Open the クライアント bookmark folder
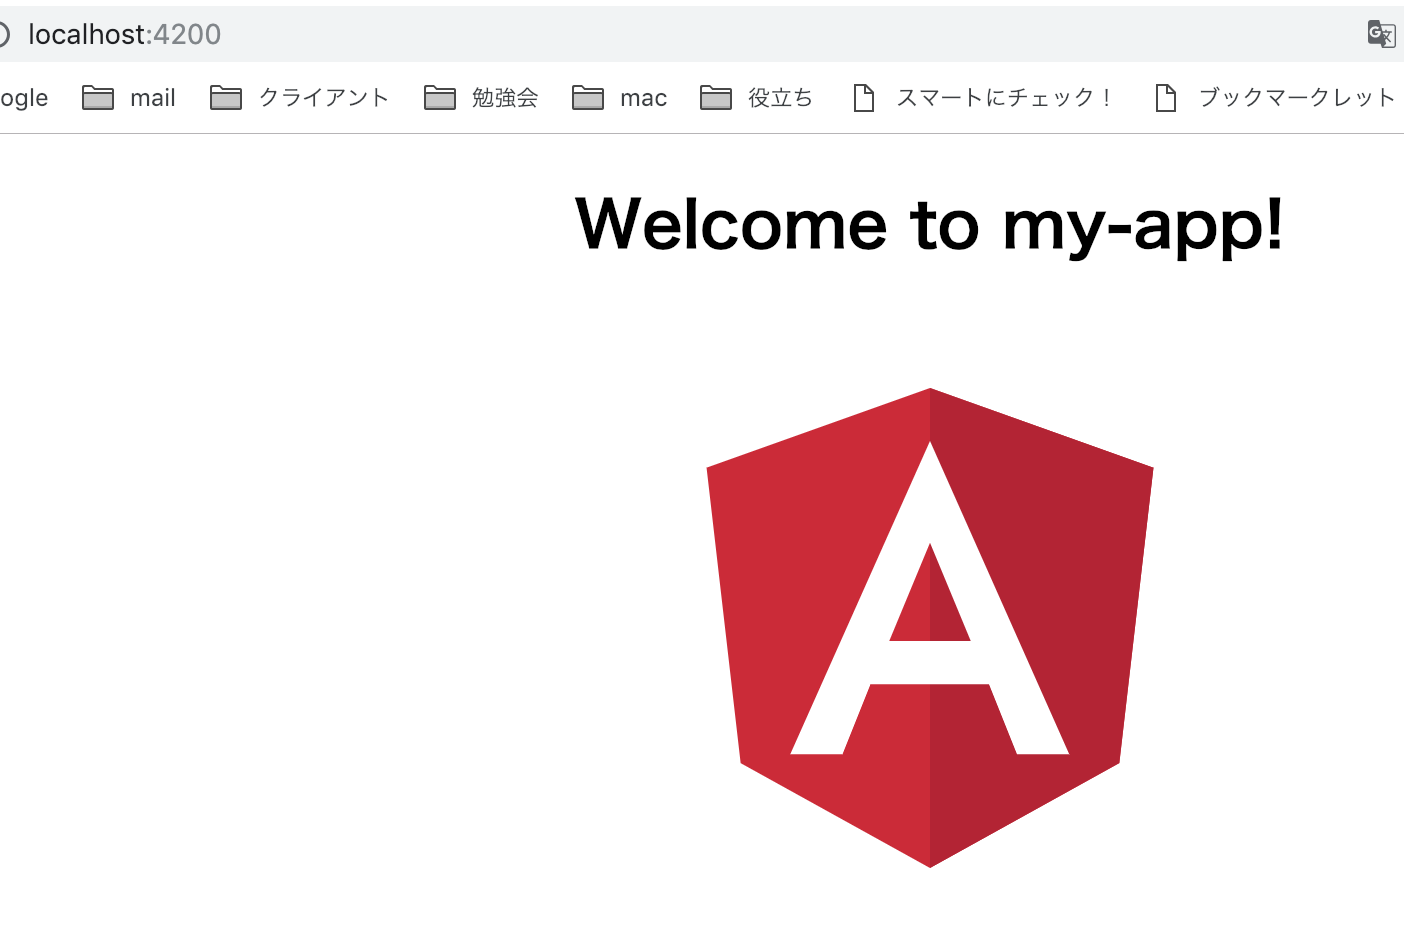 pos(300,98)
